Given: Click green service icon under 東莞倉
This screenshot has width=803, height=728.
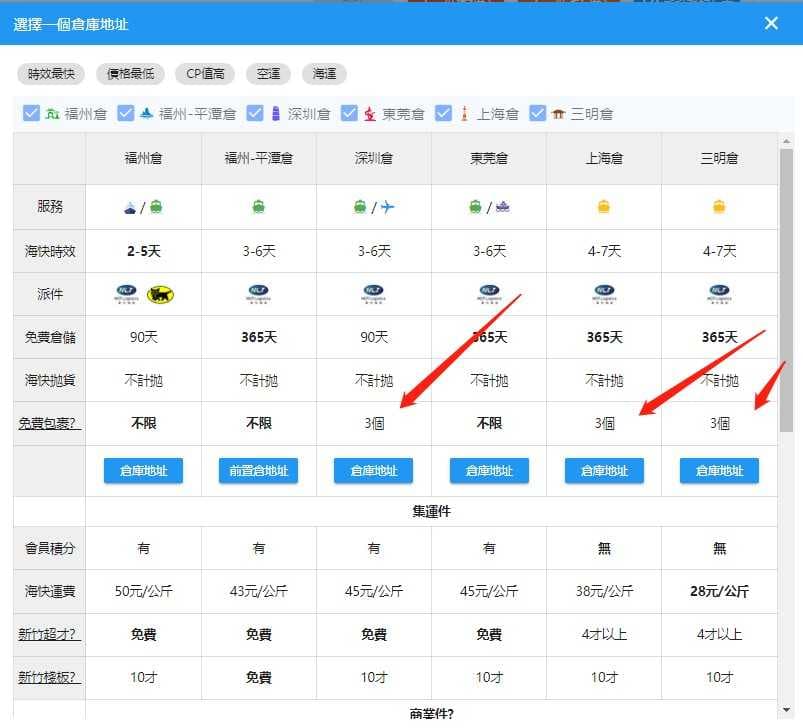Looking at the screenshot, I should click(475, 207).
